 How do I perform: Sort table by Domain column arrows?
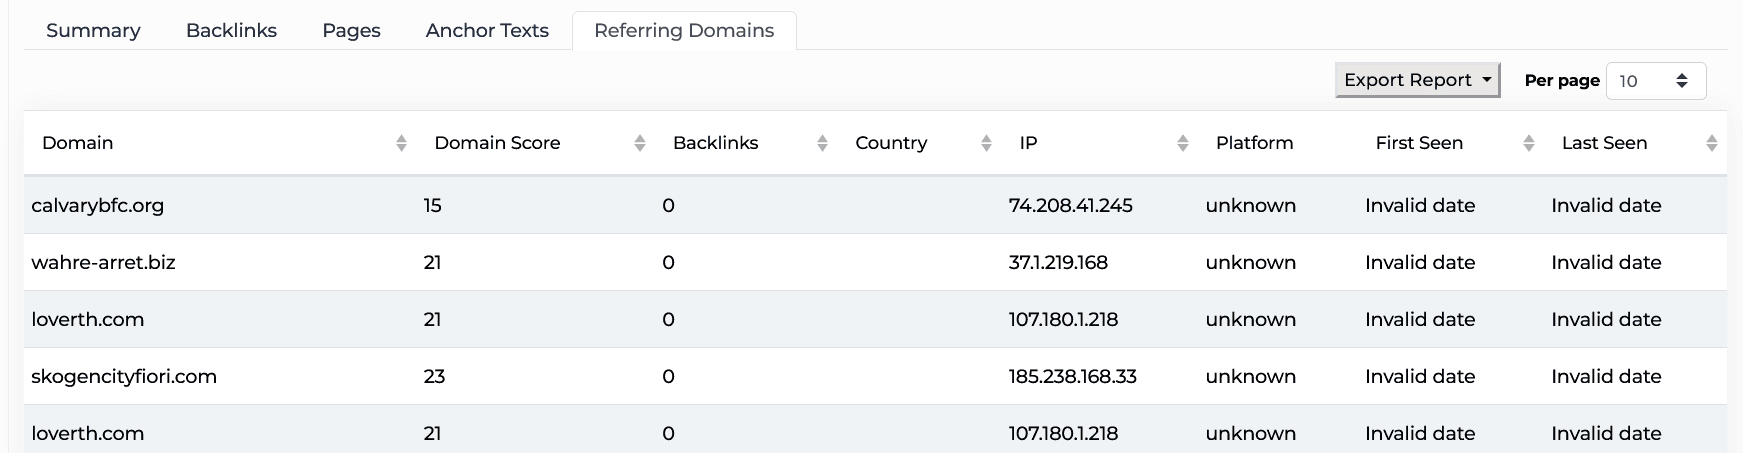pyautogui.click(x=401, y=143)
